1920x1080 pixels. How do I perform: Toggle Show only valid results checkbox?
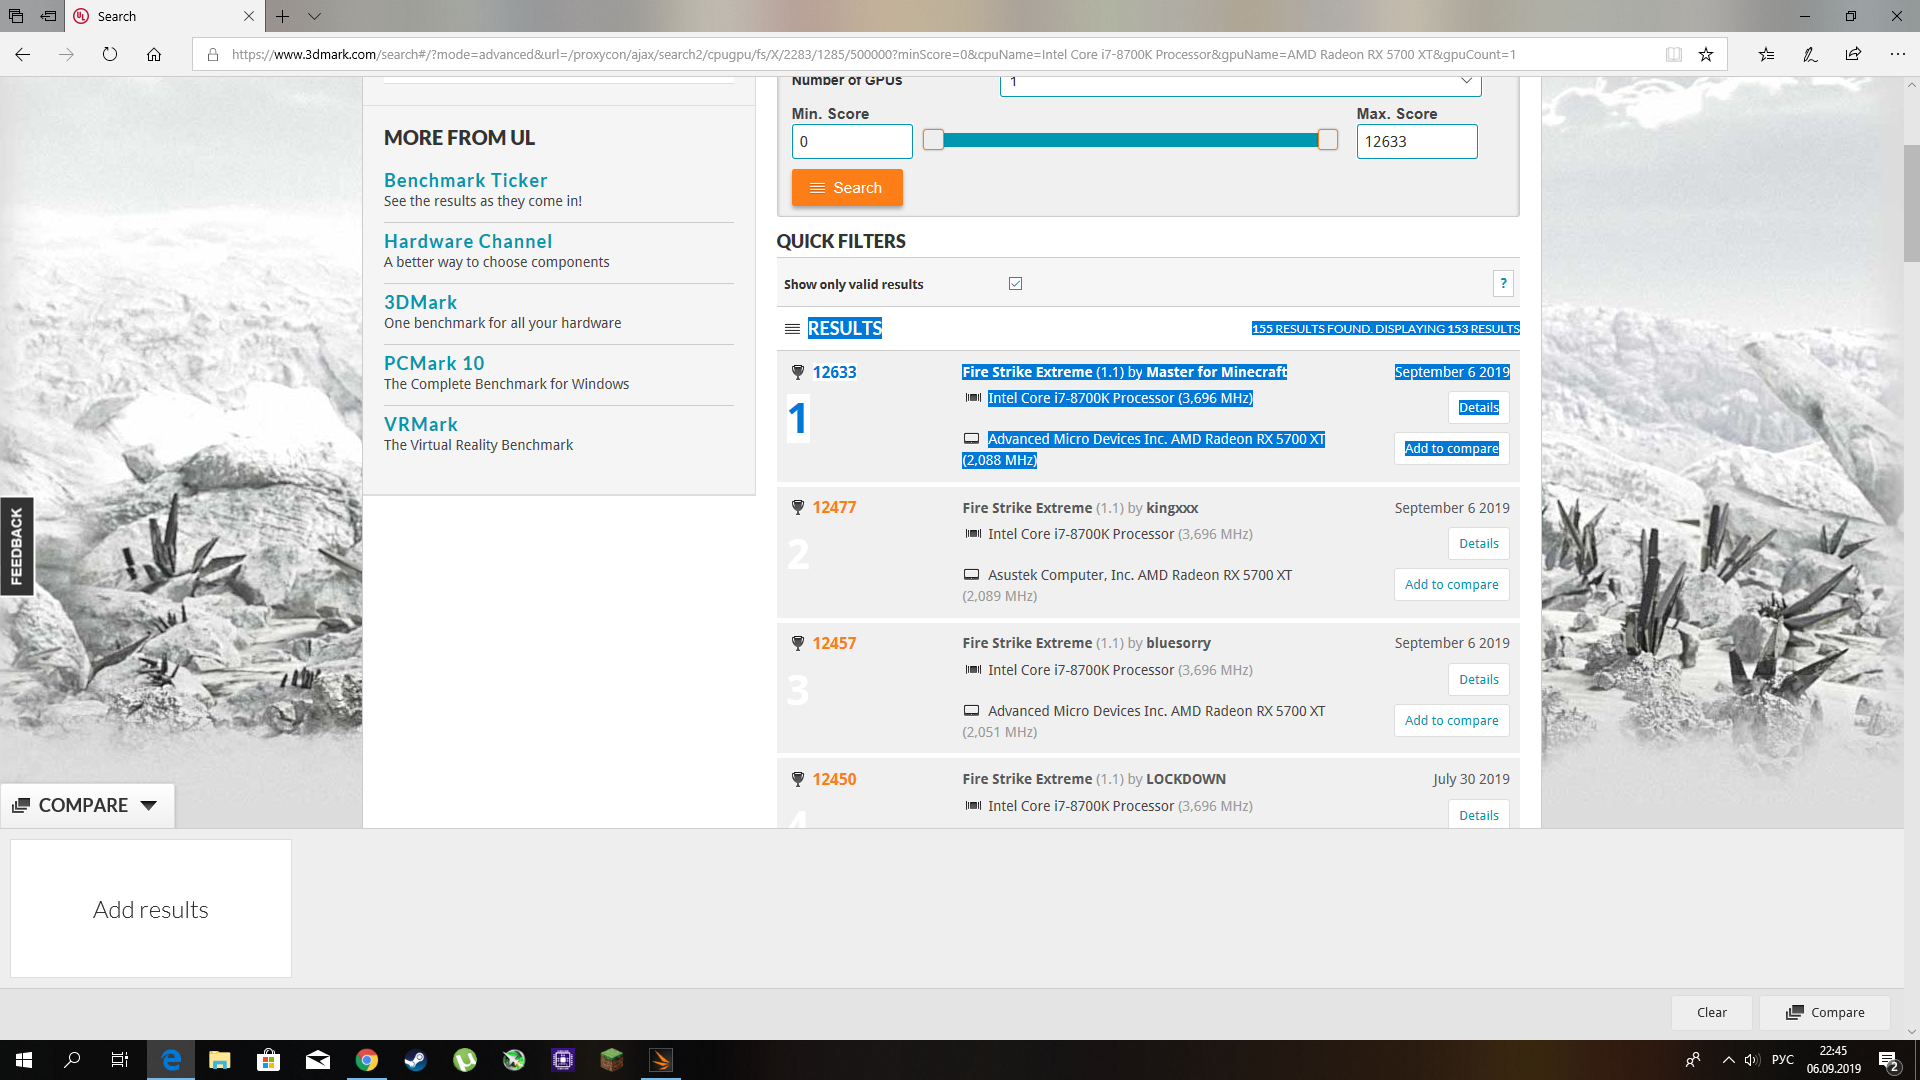pos(1015,284)
